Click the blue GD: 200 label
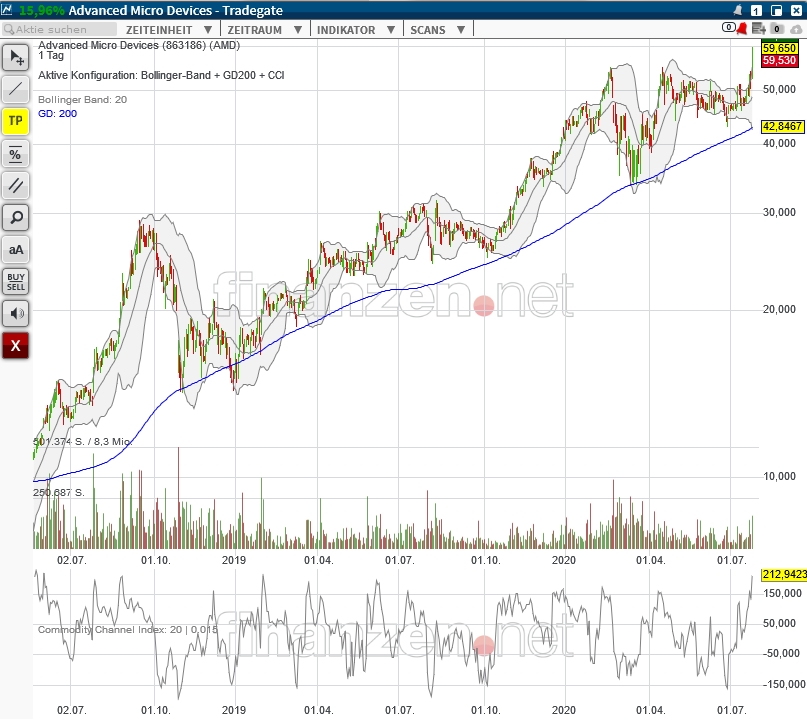Viewport: 807px width, 721px height. (x=58, y=113)
